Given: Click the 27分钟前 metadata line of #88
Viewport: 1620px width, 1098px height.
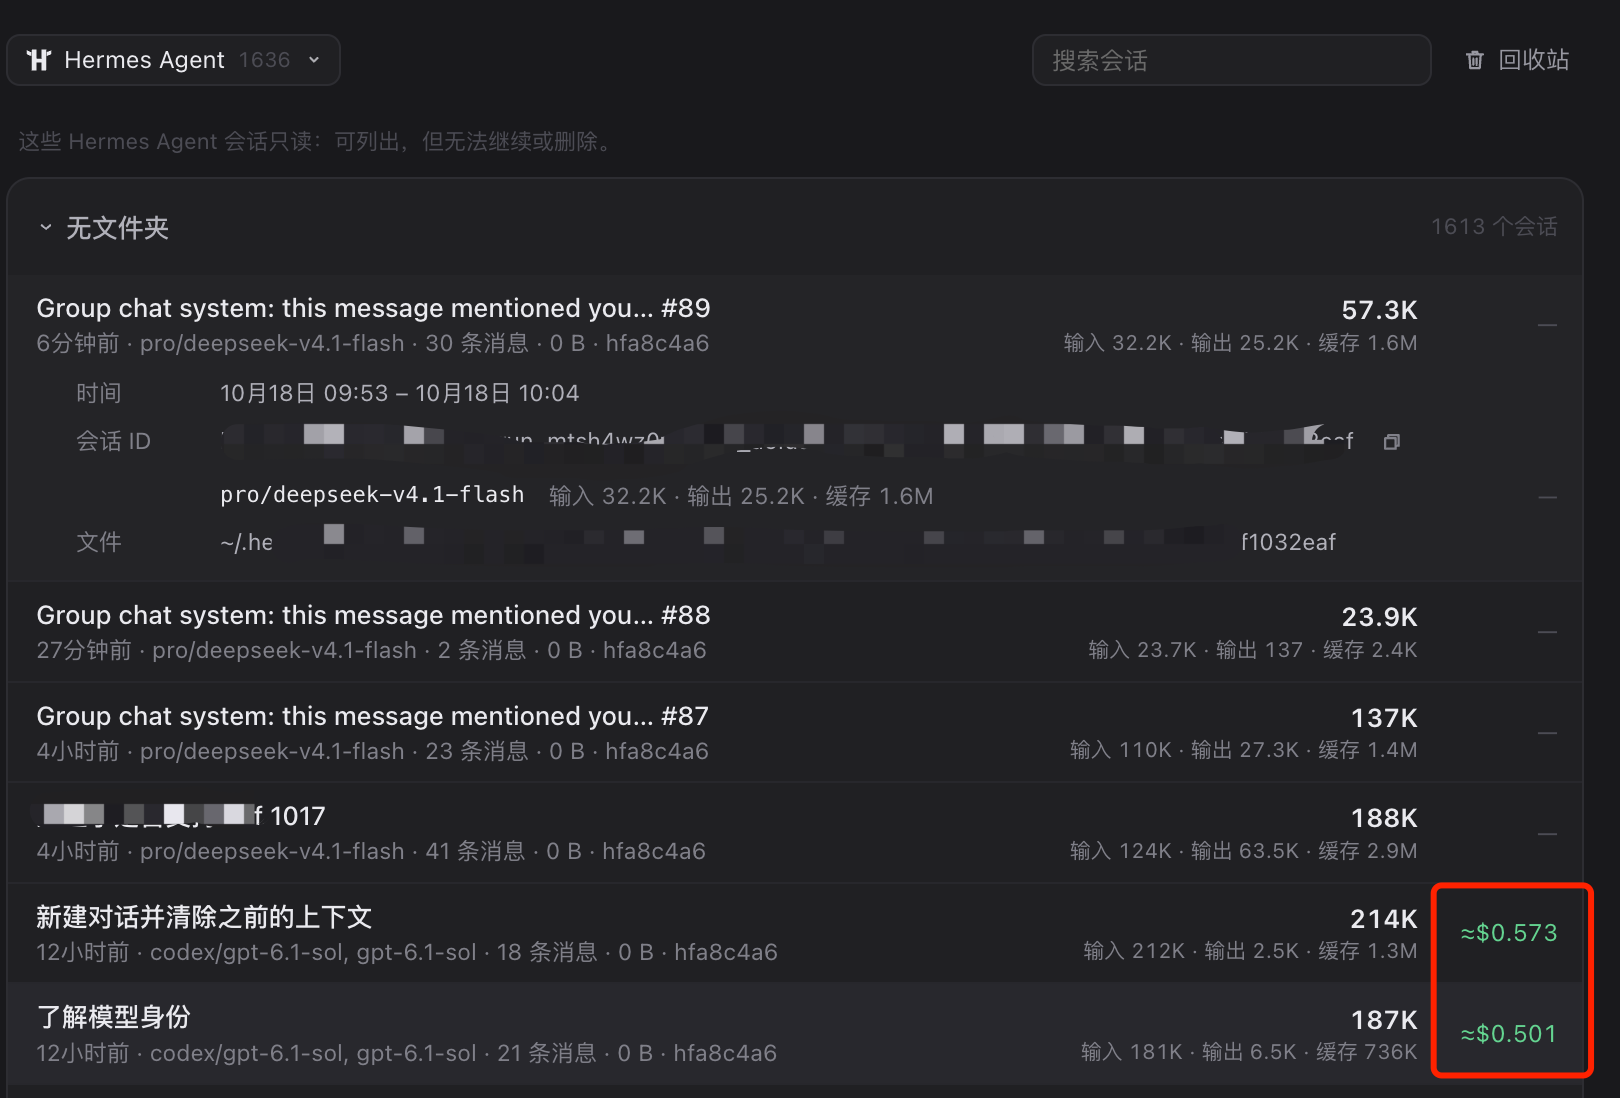Looking at the screenshot, I should (371, 650).
